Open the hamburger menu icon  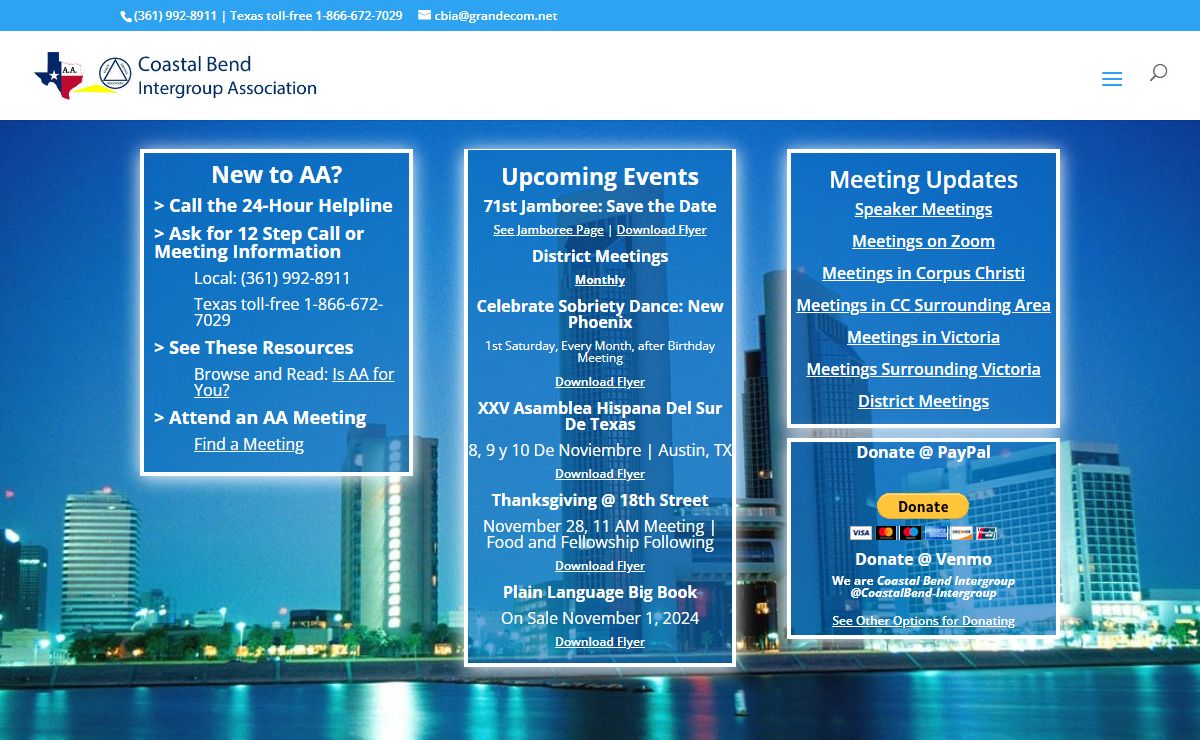pyautogui.click(x=1112, y=79)
